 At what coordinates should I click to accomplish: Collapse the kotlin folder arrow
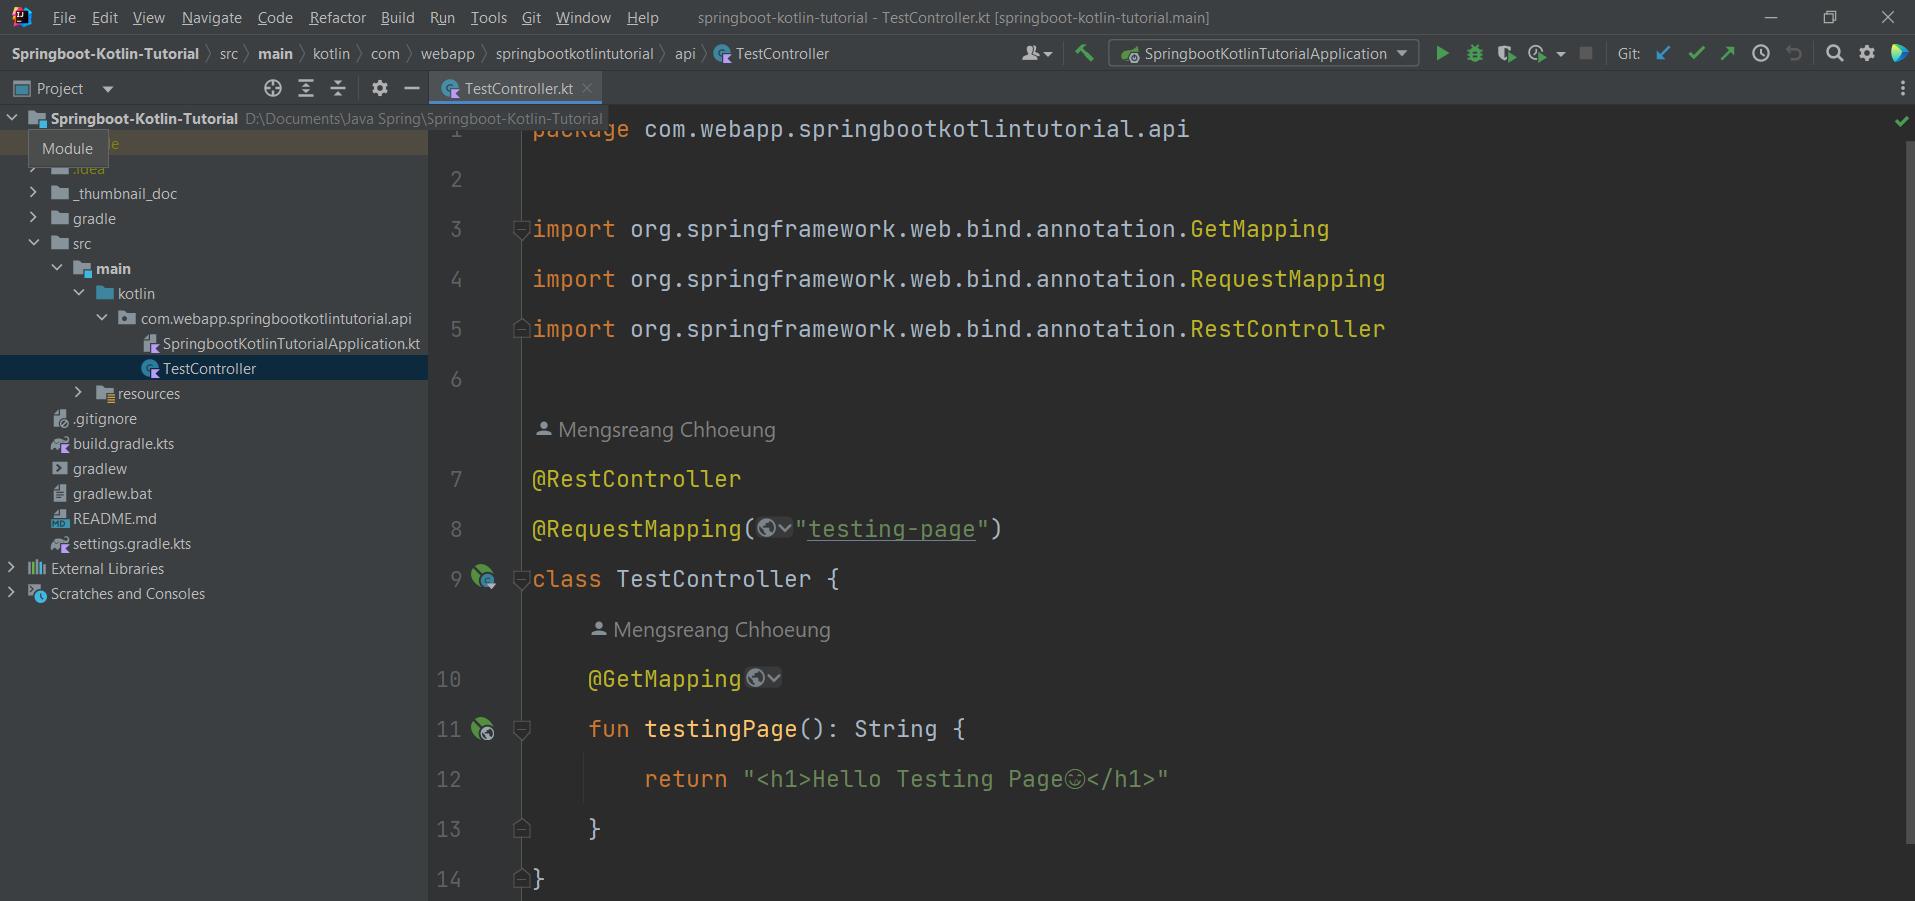(79, 292)
